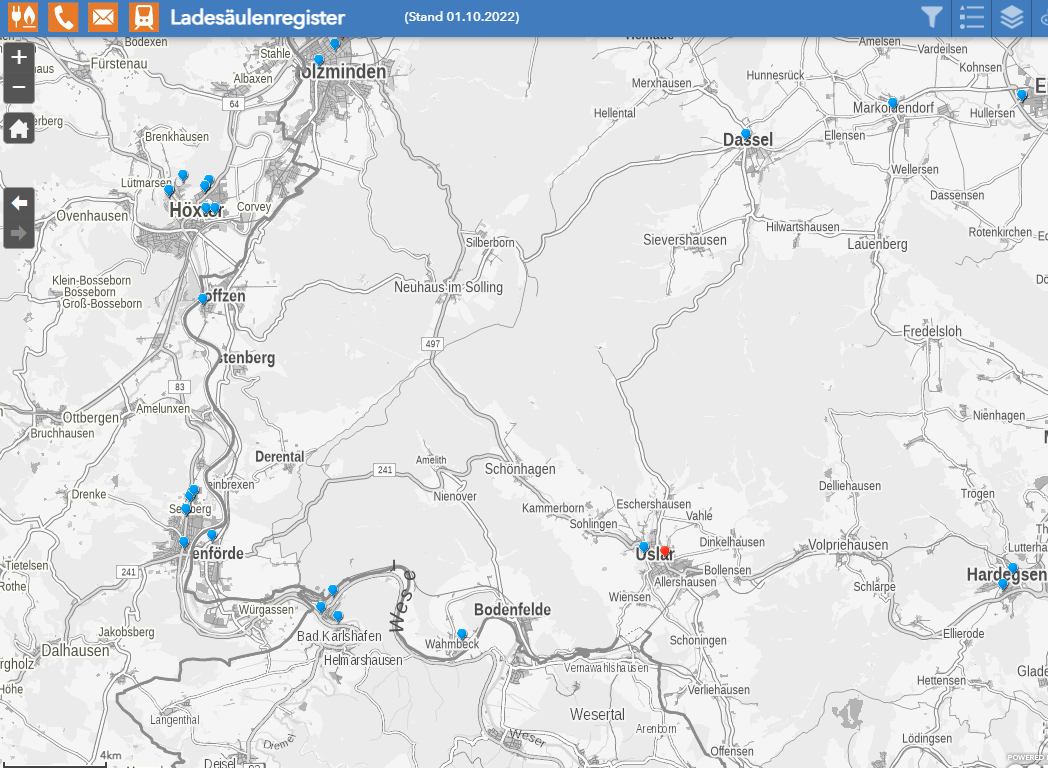
Task: Open the layers stack panel
Action: [1012, 17]
